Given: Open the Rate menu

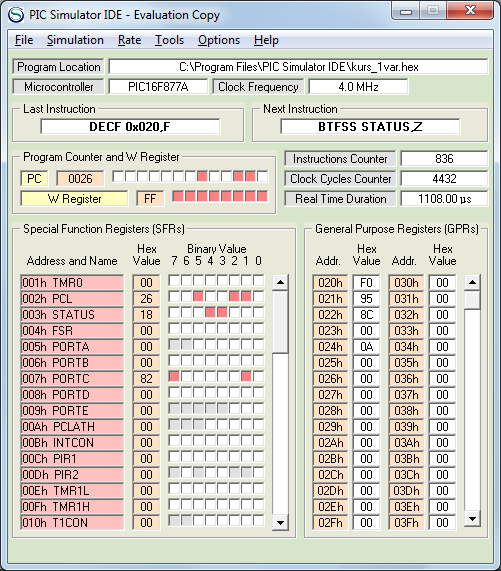Looking at the screenshot, I should (129, 40).
